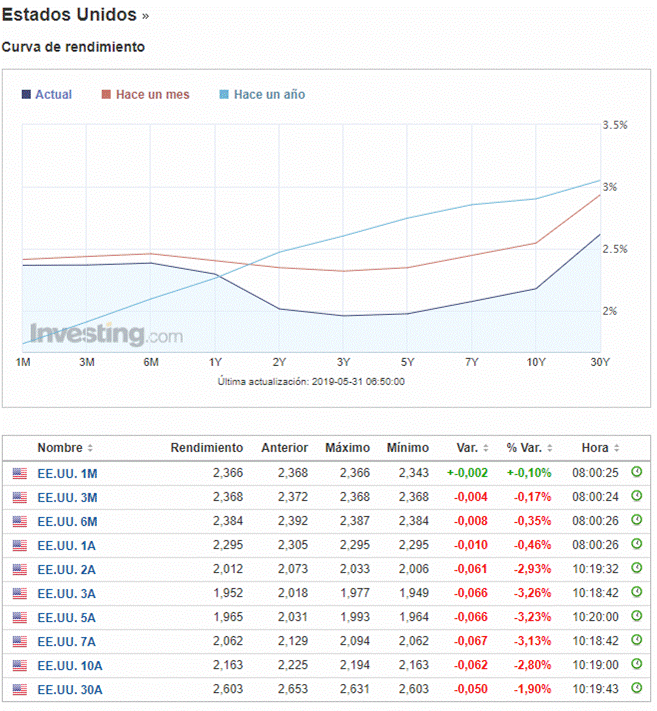The height and width of the screenshot is (711, 657).
Task: Toggle the Hace un año legend series
Action: (x=269, y=95)
